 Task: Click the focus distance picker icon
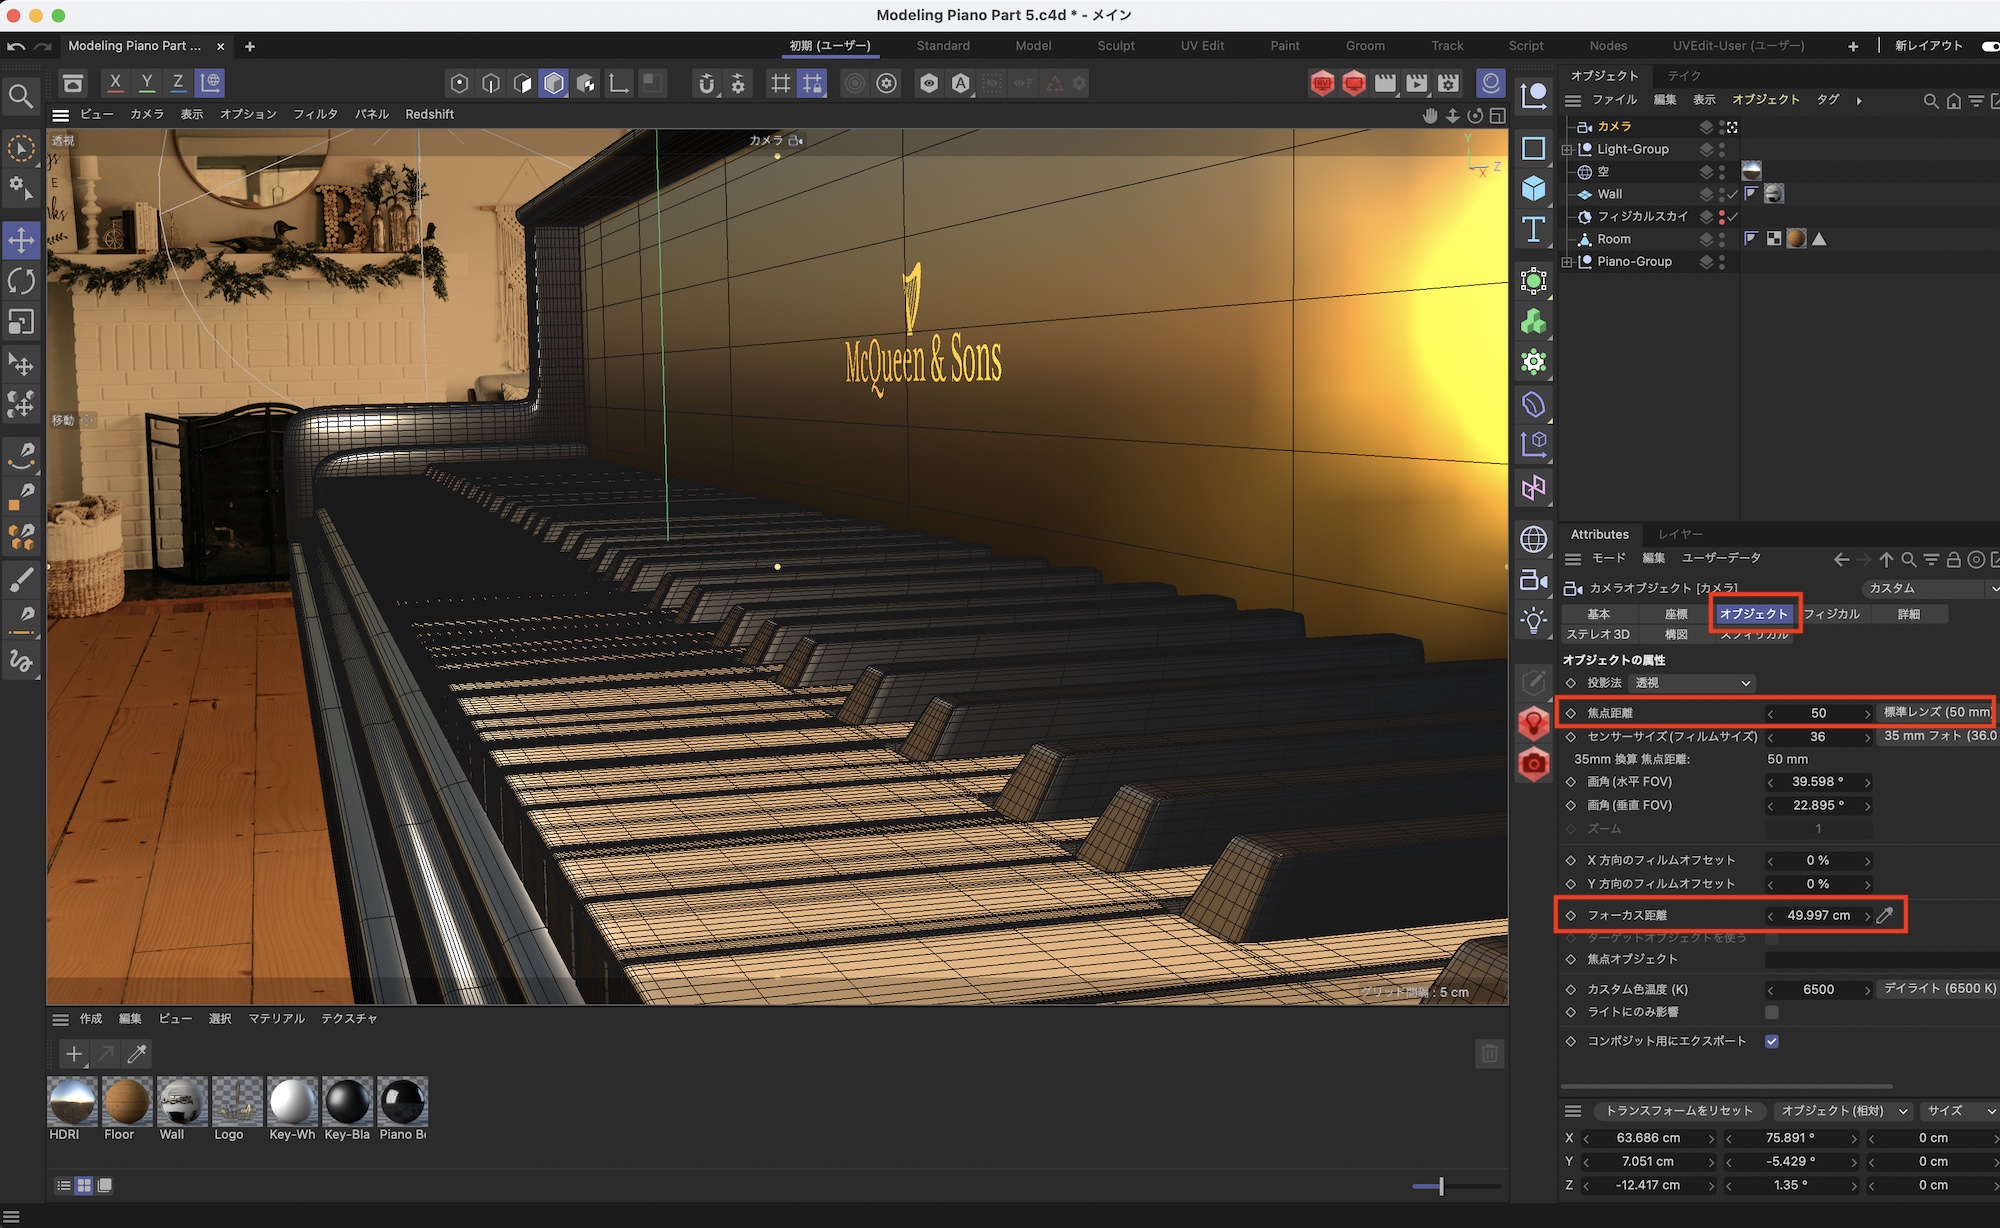click(1885, 915)
